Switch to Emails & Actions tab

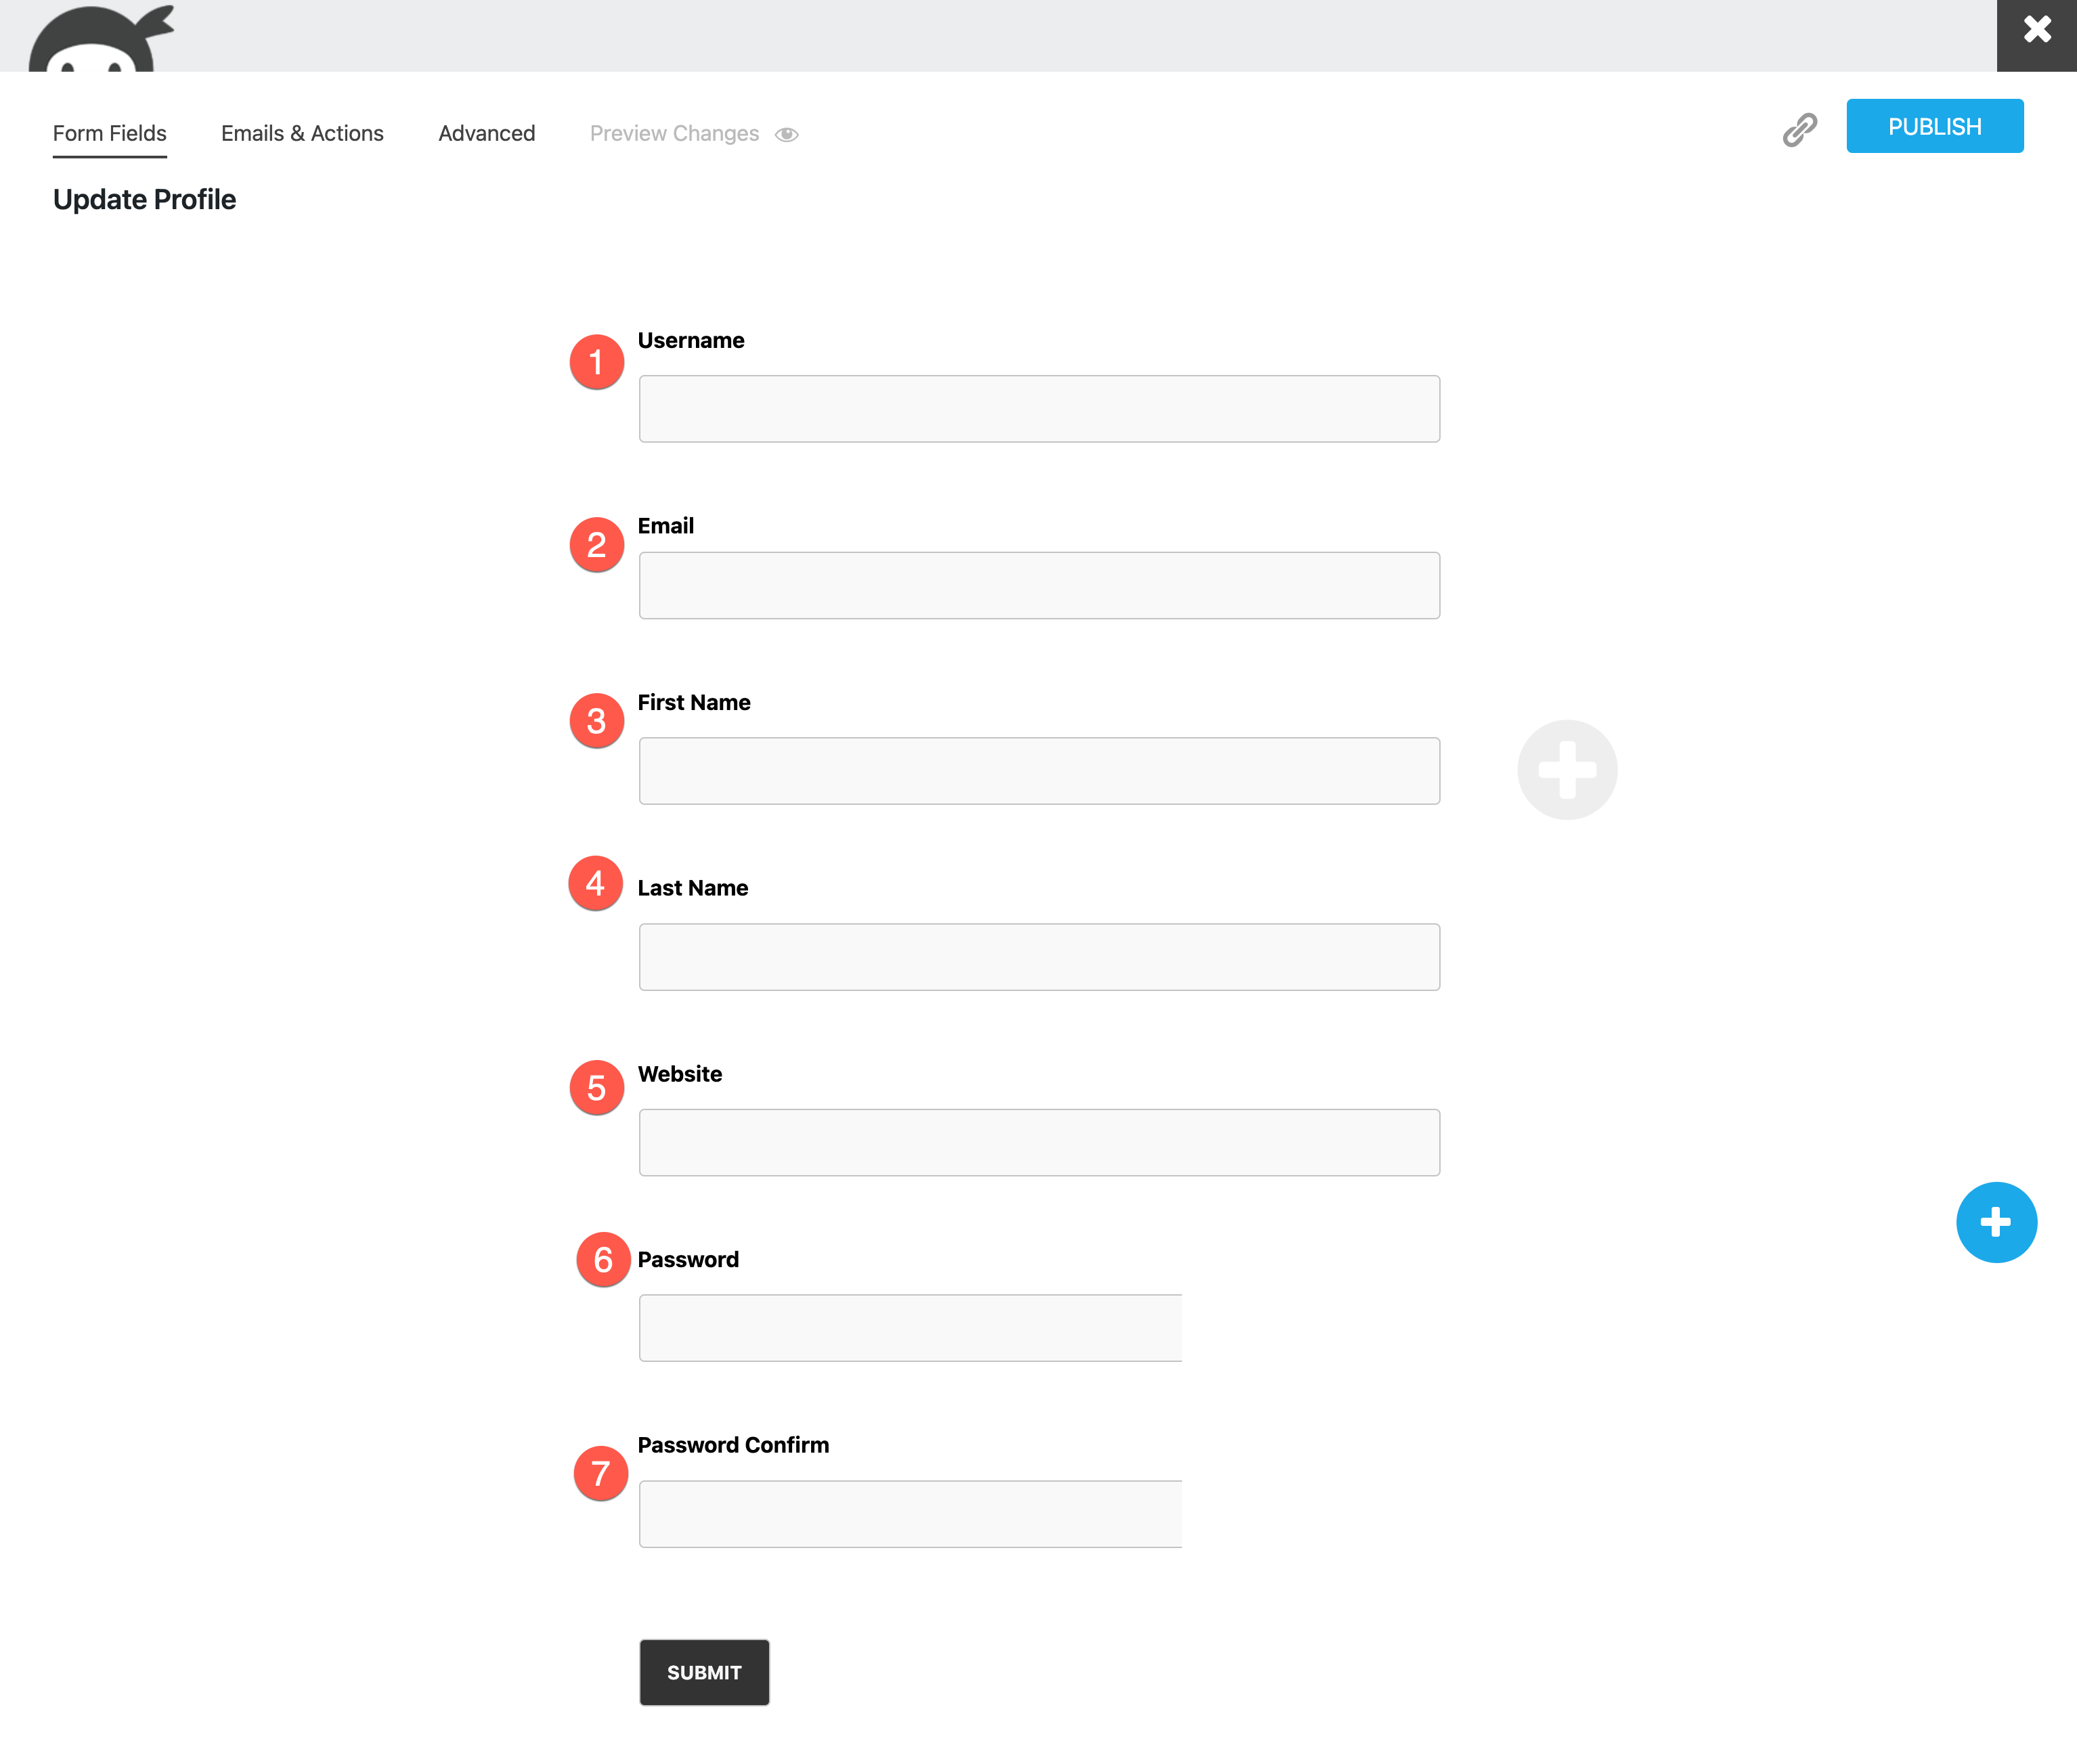[x=302, y=134]
